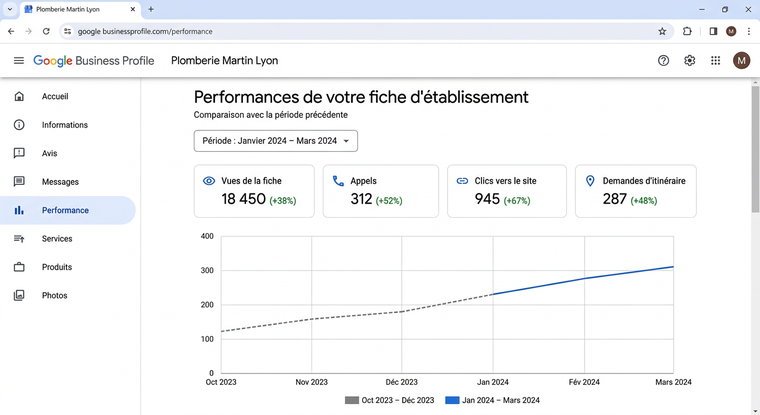Open the Messages sidebar item
This screenshot has width=760, height=415.
click(x=60, y=182)
